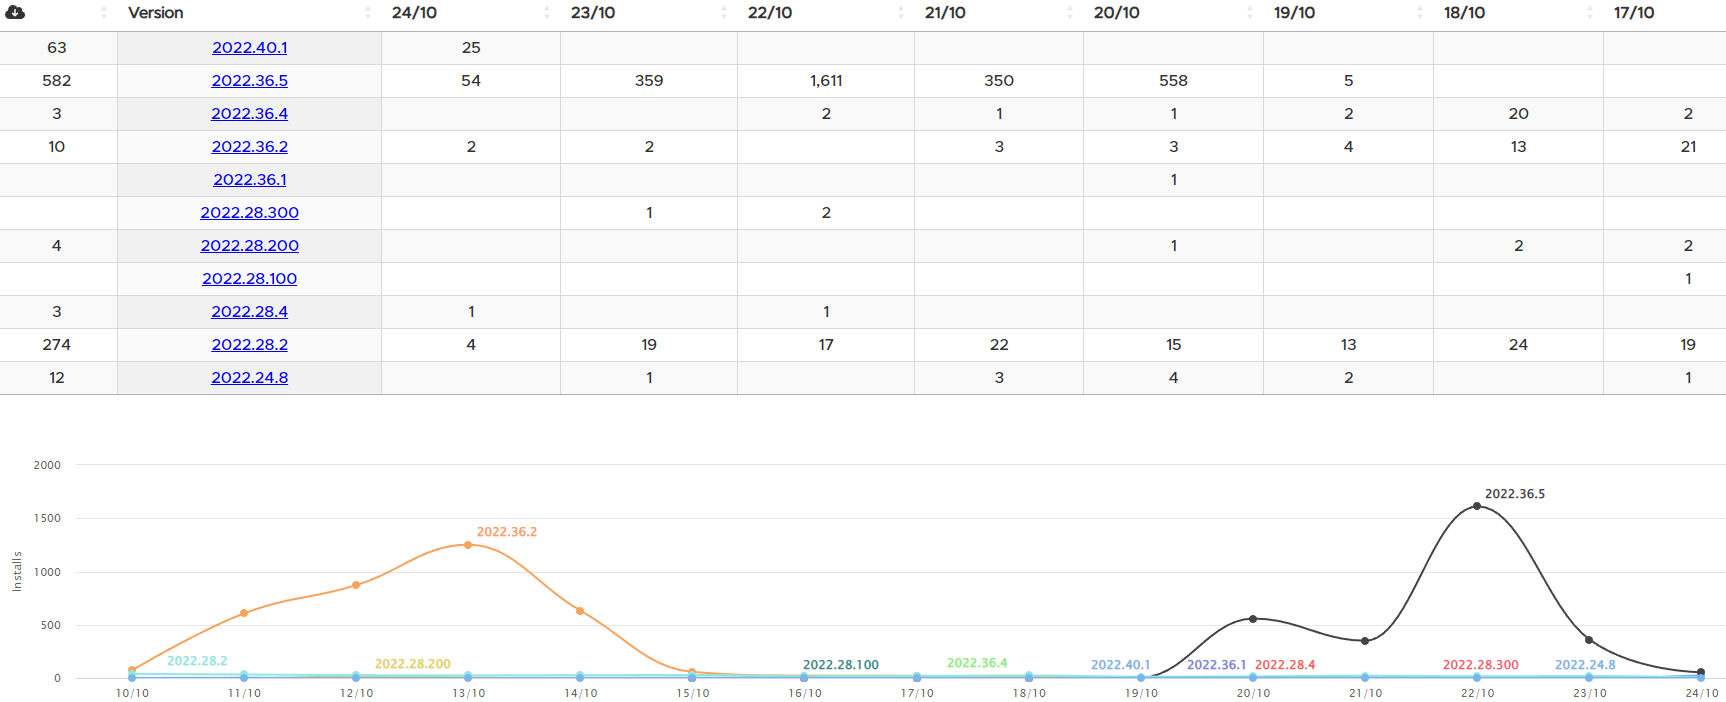
Task: Click the cloud download column icon
Action: [15, 13]
